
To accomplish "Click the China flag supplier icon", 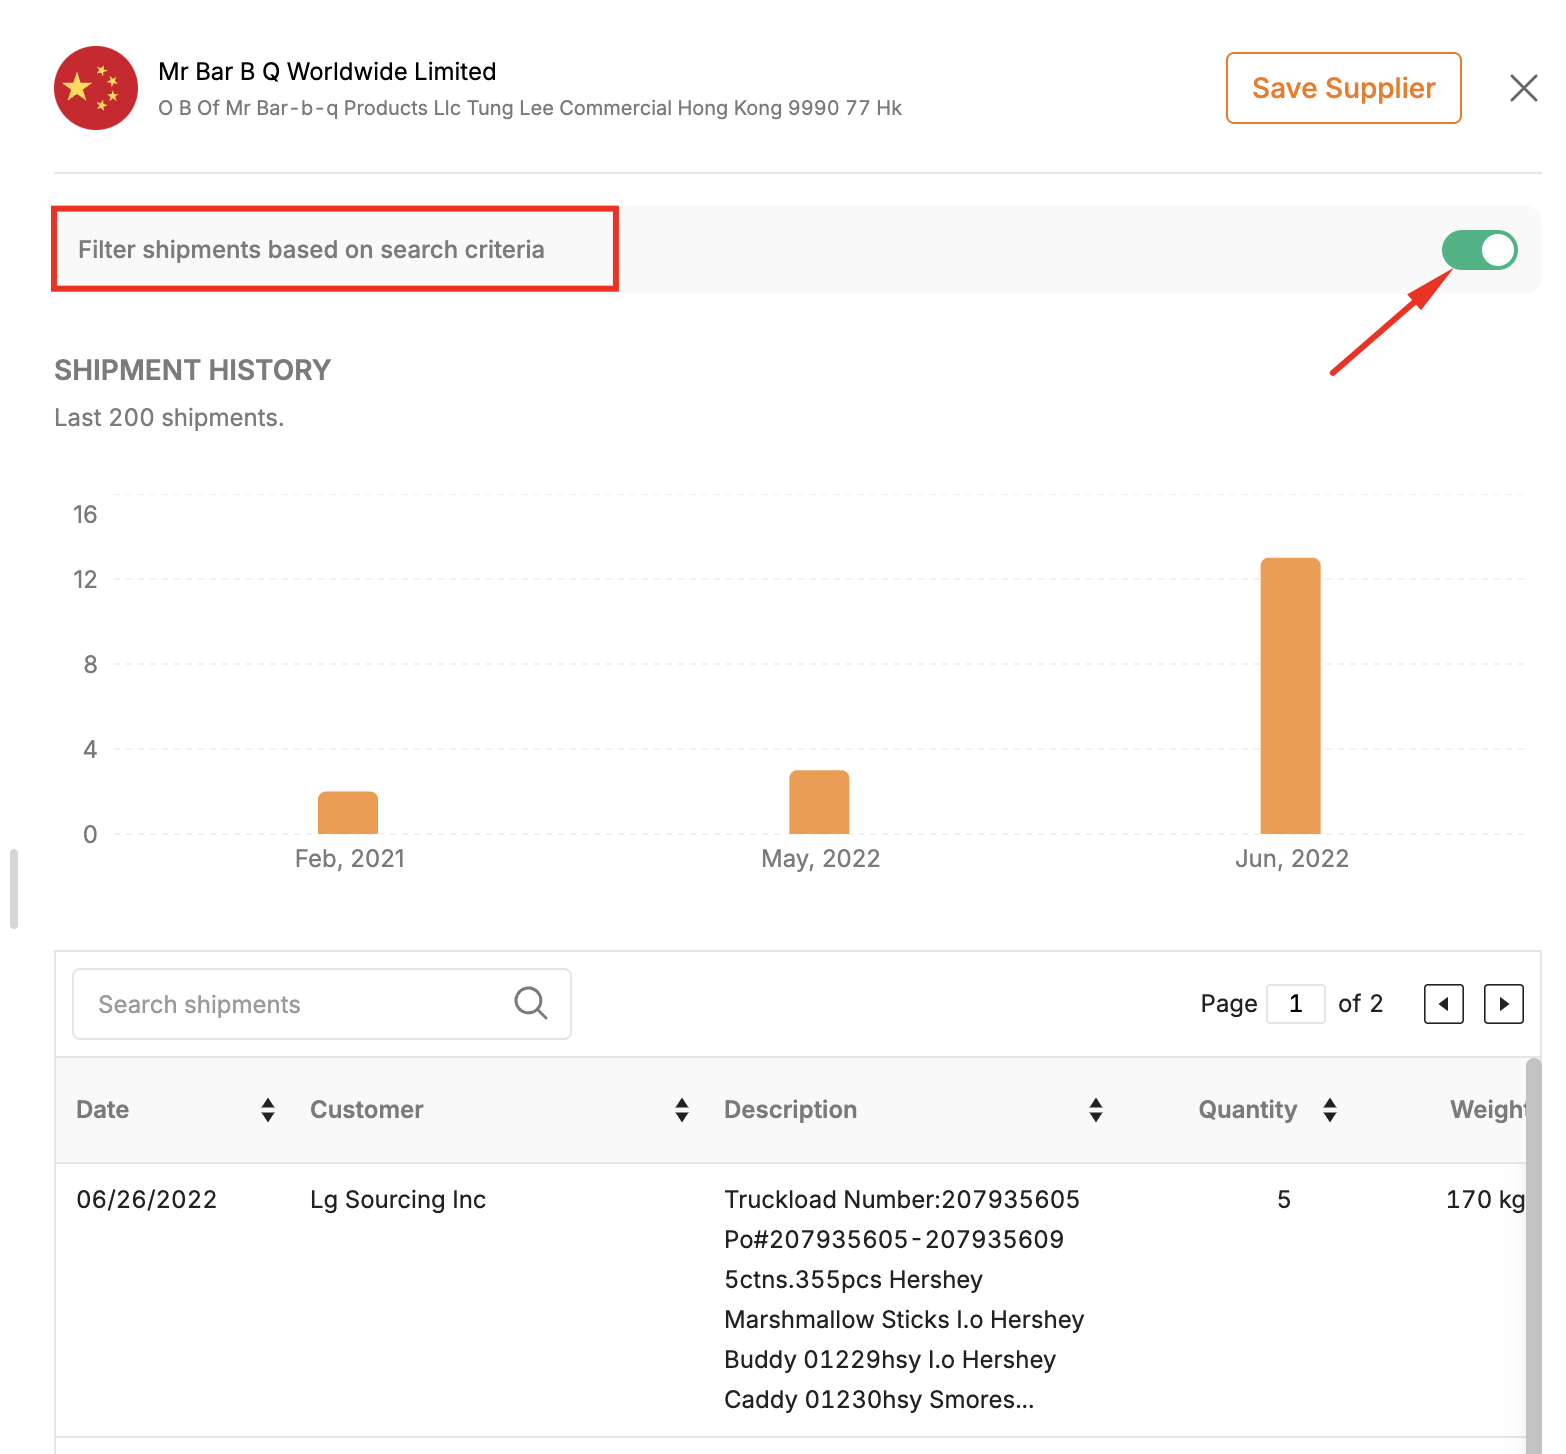I will tap(96, 88).
